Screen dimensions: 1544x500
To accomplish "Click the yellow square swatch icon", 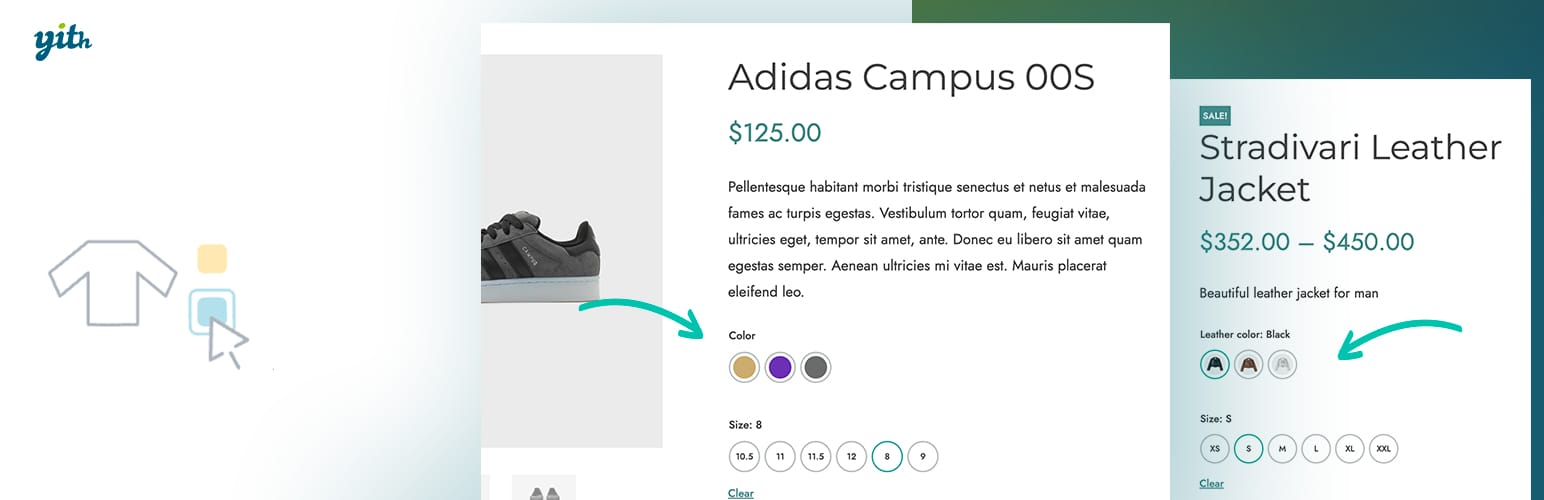I will [x=212, y=258].
